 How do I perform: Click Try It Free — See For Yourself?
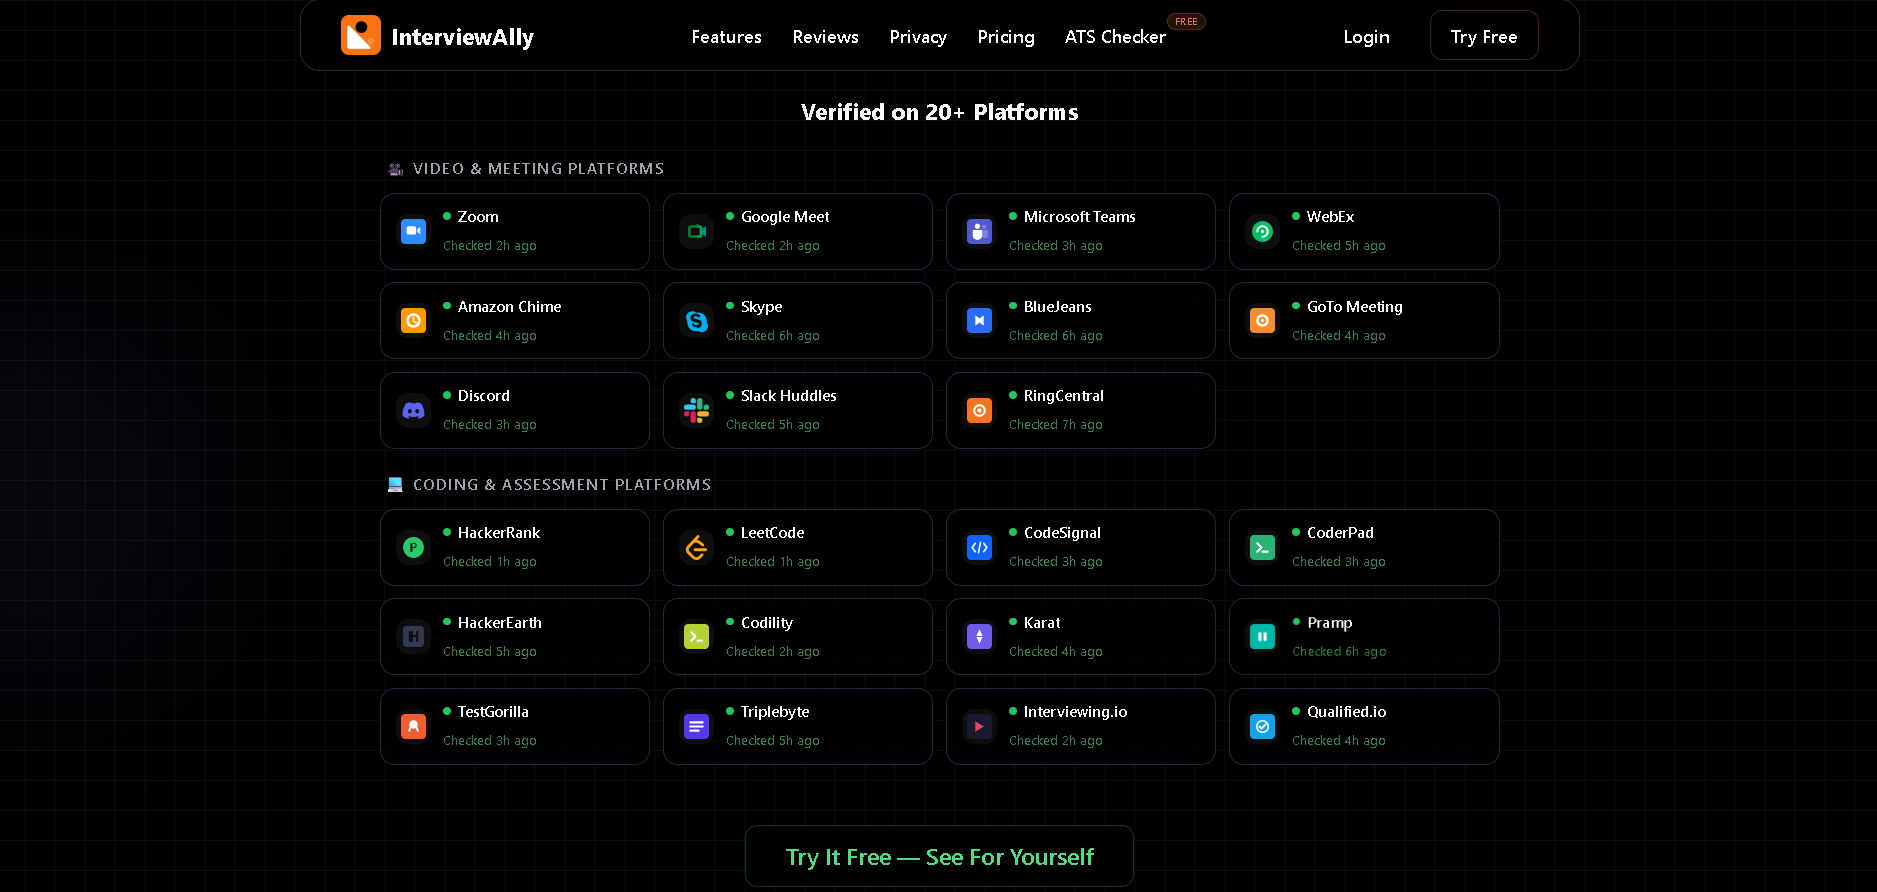(x=939, y=856)
